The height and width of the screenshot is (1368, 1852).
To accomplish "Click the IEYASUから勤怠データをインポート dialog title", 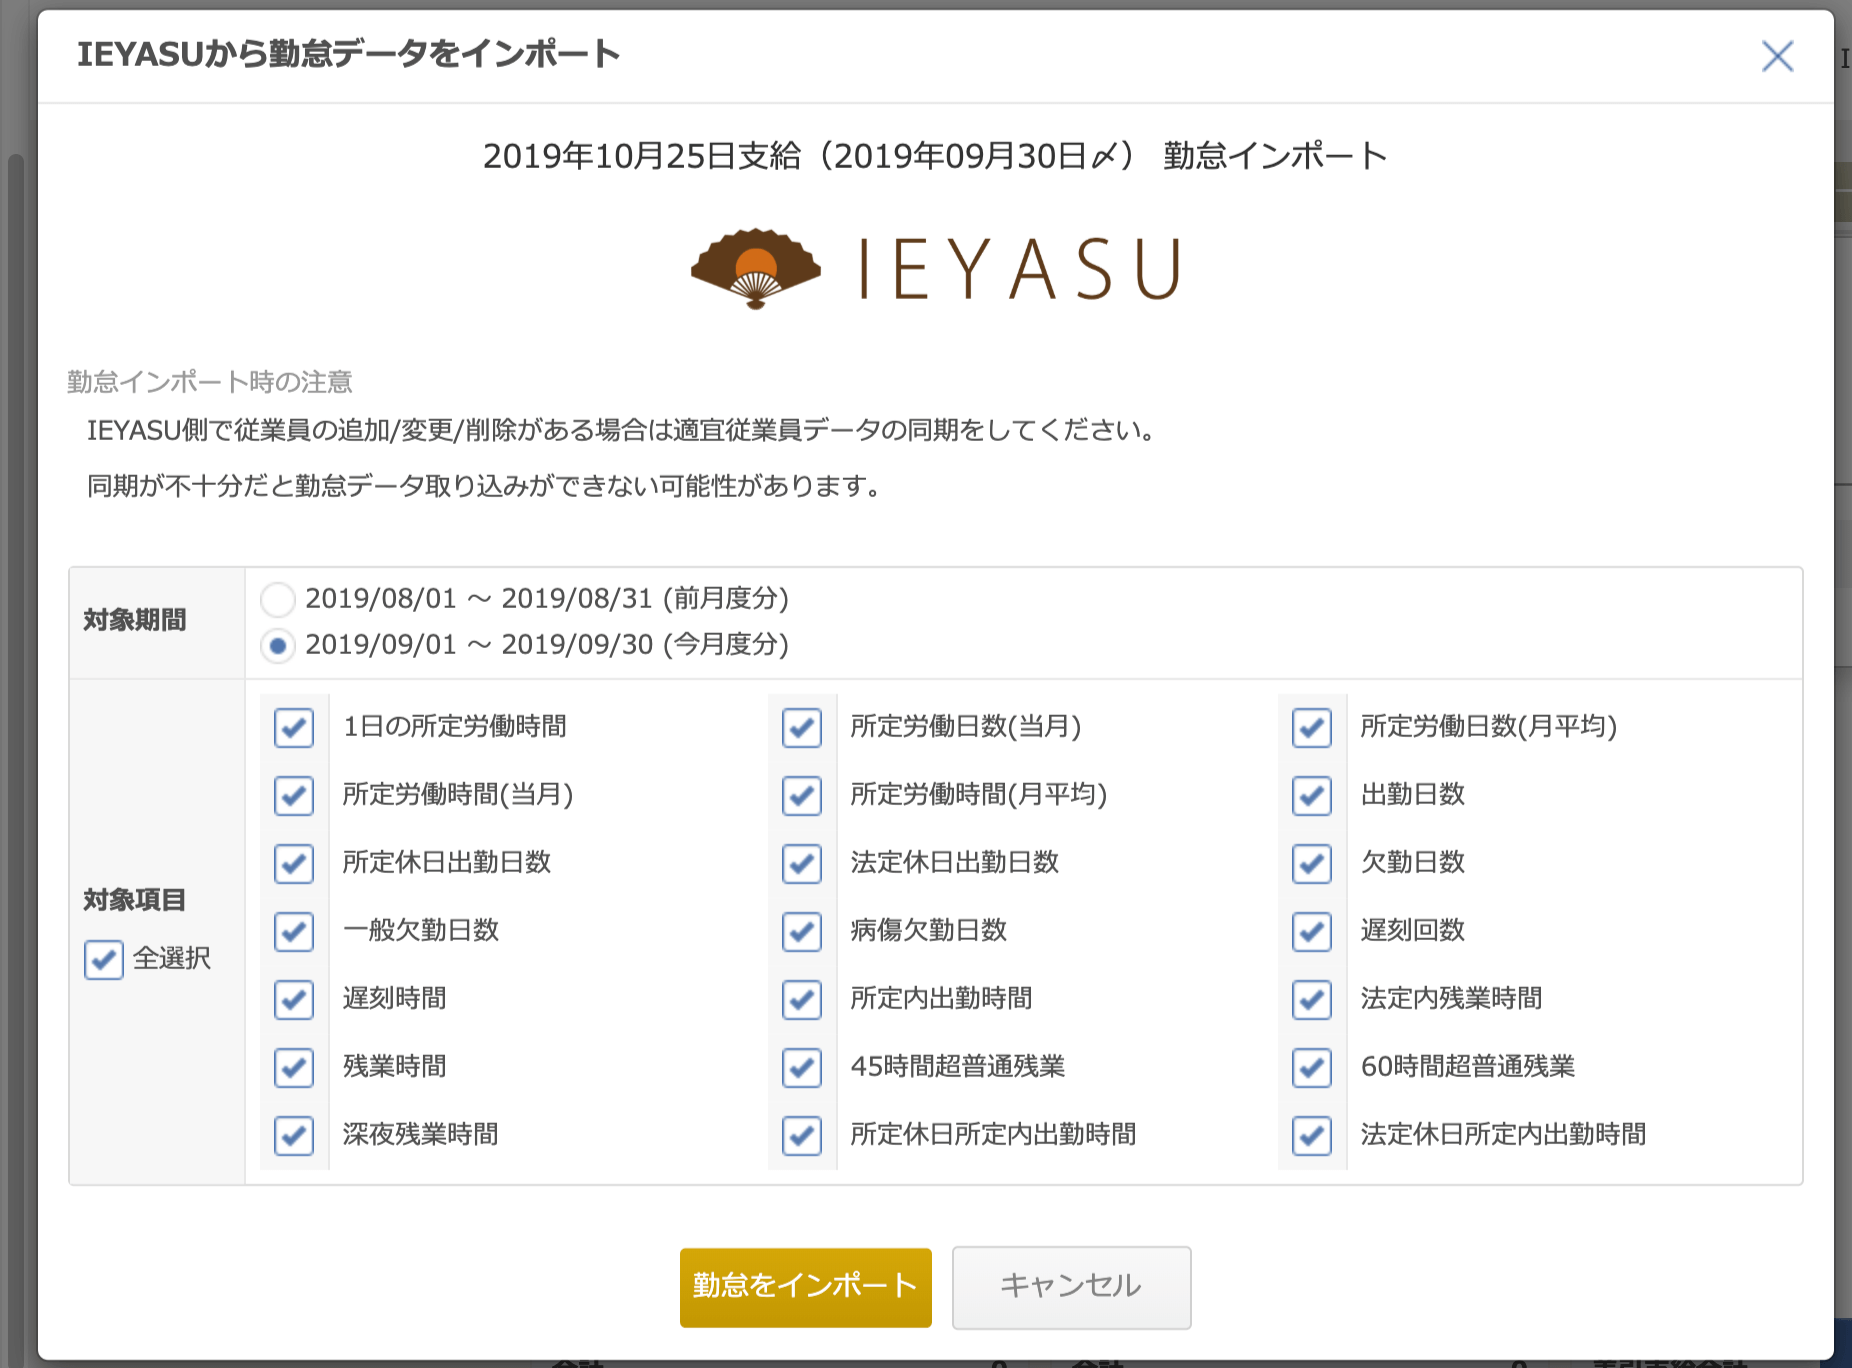I will 349,54.
